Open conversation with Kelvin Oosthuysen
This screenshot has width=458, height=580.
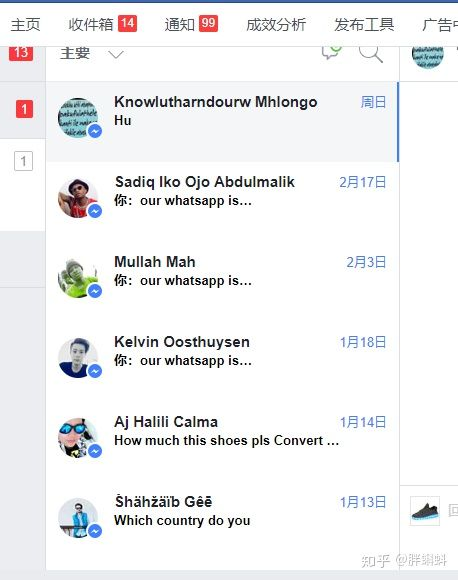[222, 356]
